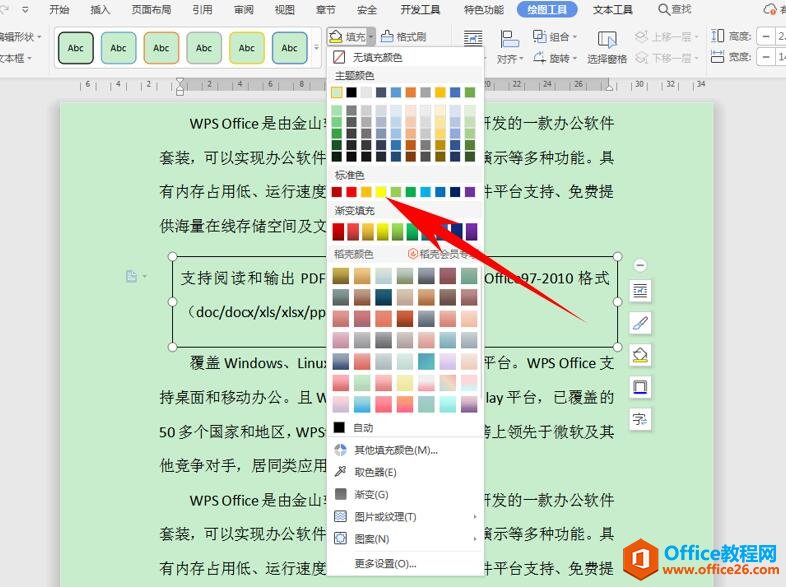This screenshot has width=786, height=587.
Task: Click the 查找 search button
Action: click(x=675, y=10)
